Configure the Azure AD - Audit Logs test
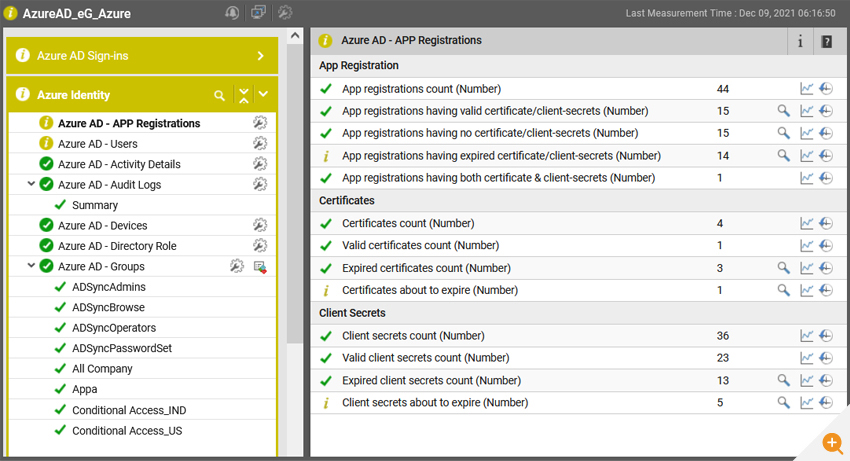Screen dimensions: 850x461 (x=260, y=184)
